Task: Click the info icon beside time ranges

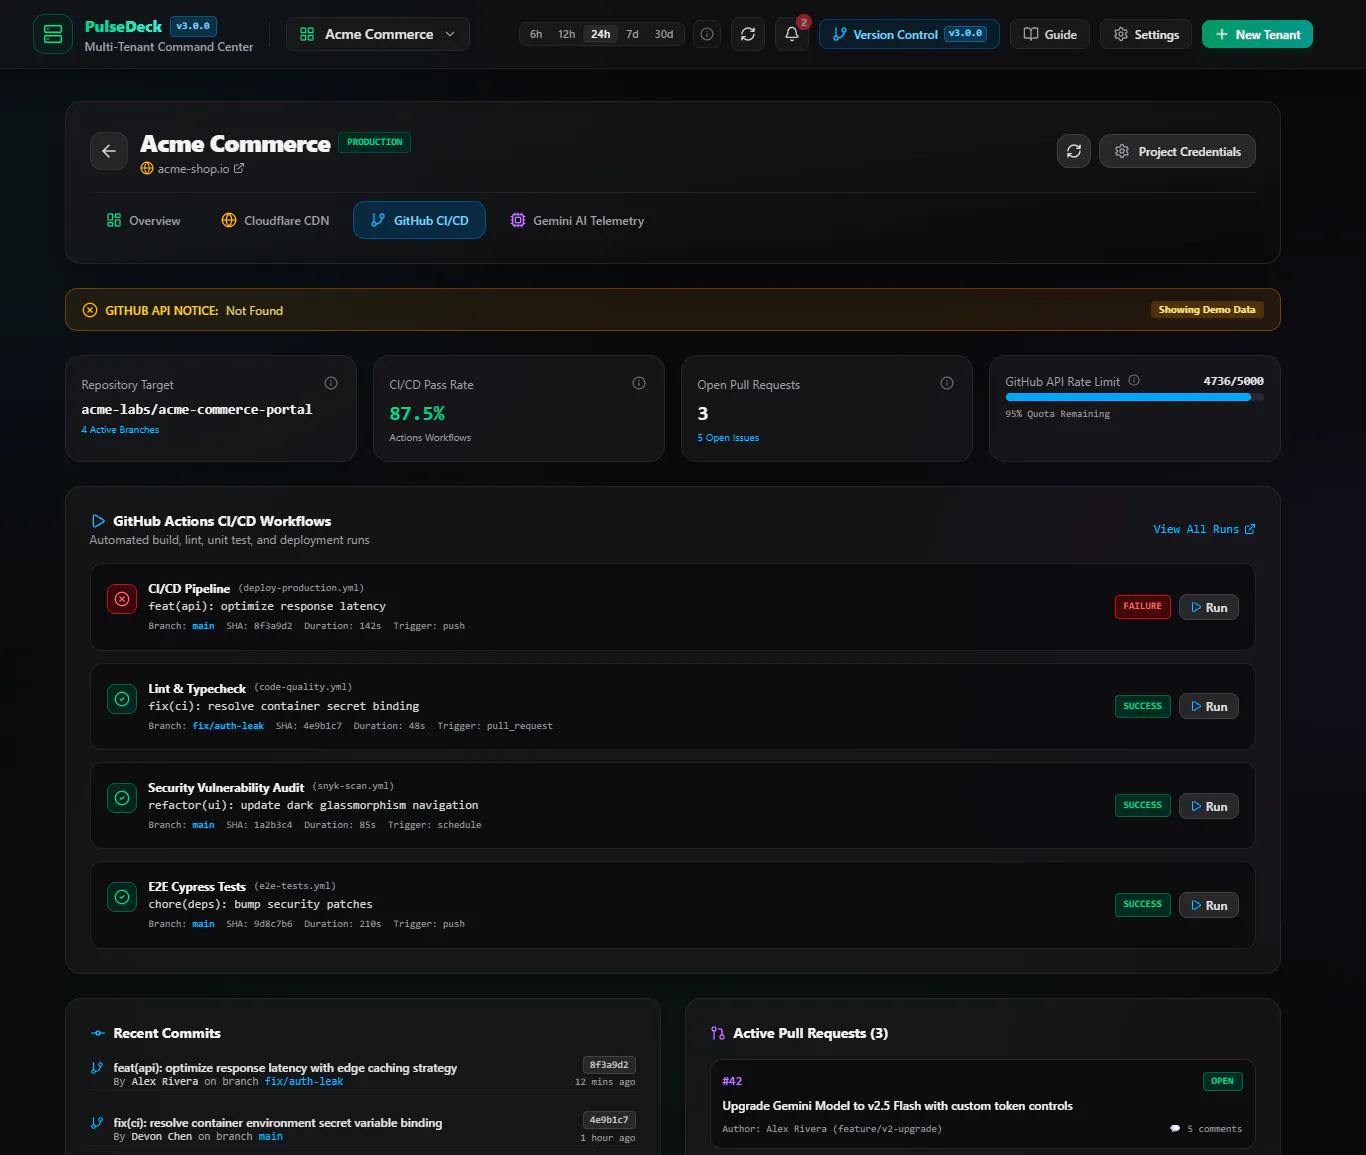Action: pos(707,34)
